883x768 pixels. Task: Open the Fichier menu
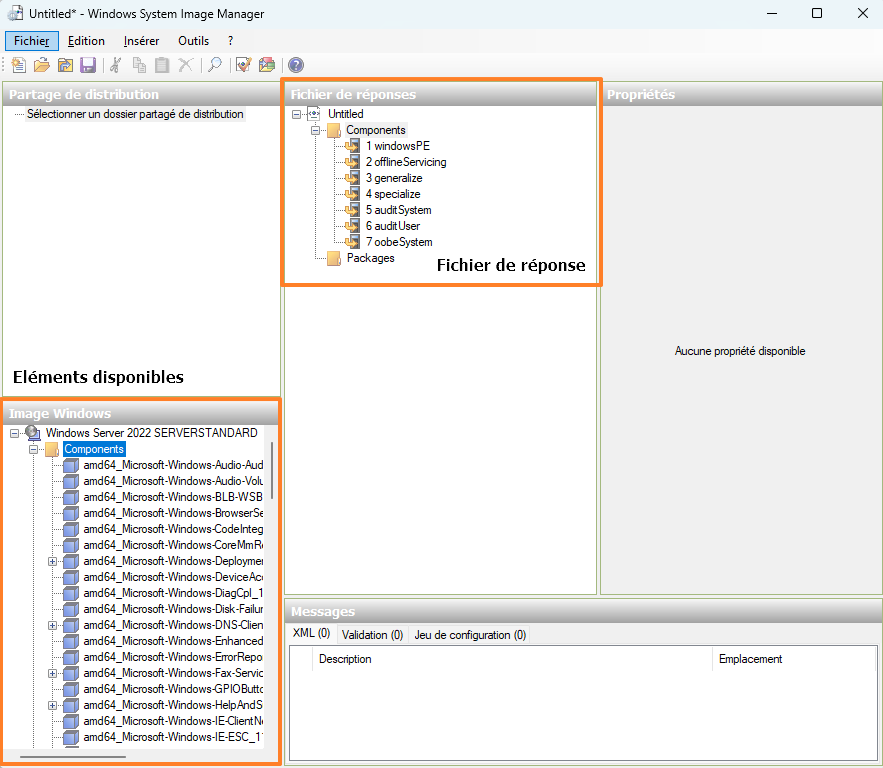click(x=31, y=41)
